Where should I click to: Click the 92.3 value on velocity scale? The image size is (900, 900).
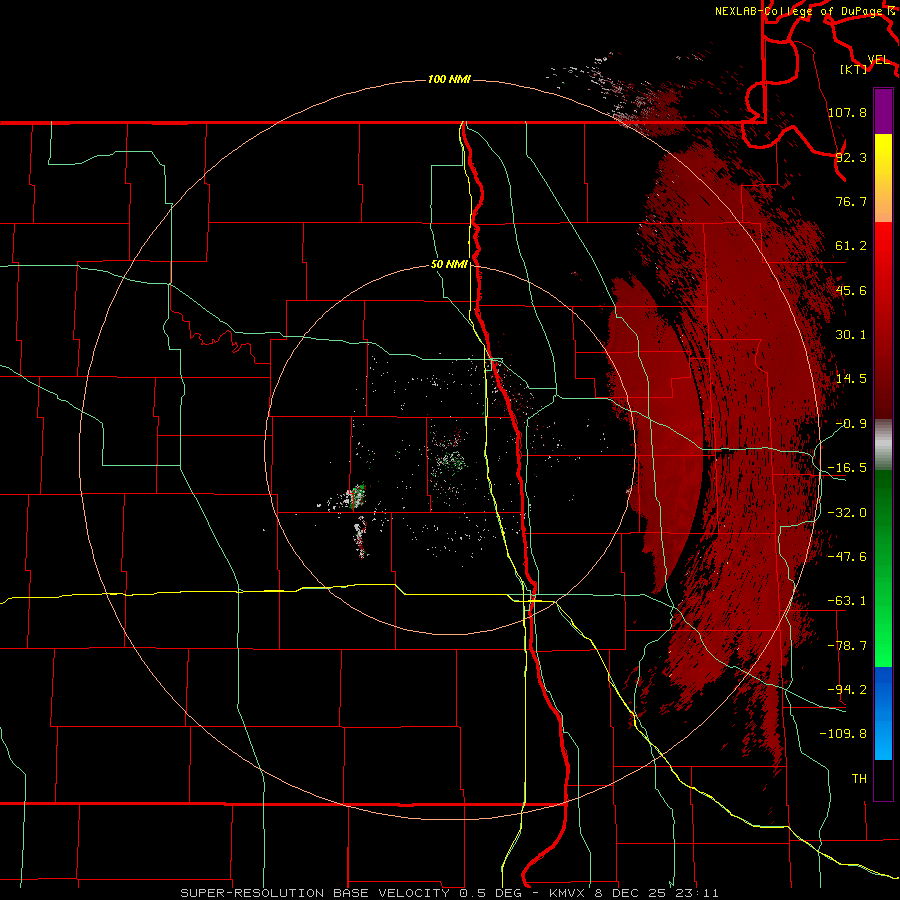pos(851,157)
